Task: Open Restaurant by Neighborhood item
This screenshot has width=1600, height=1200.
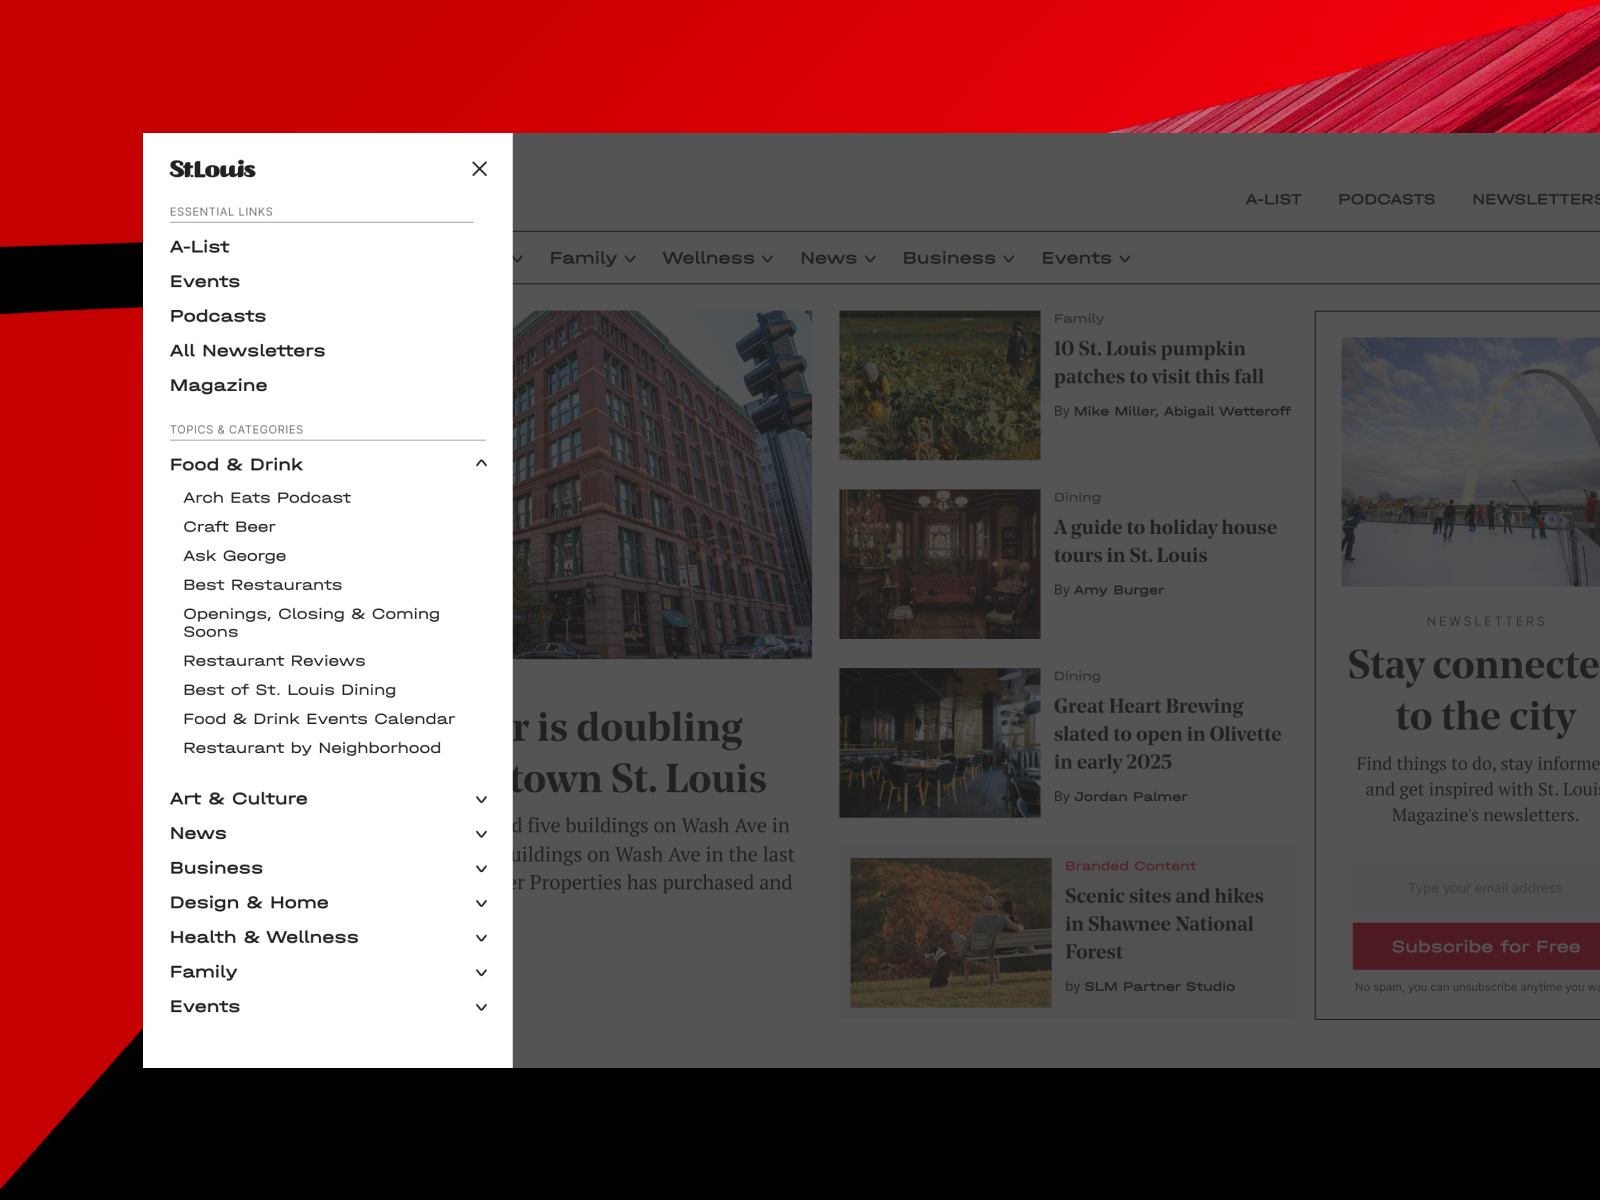Action: click(312, 748)
